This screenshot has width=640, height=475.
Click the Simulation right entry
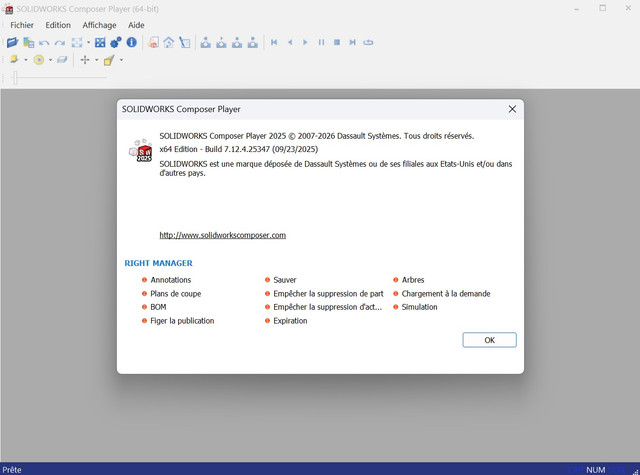pos(420,307)
